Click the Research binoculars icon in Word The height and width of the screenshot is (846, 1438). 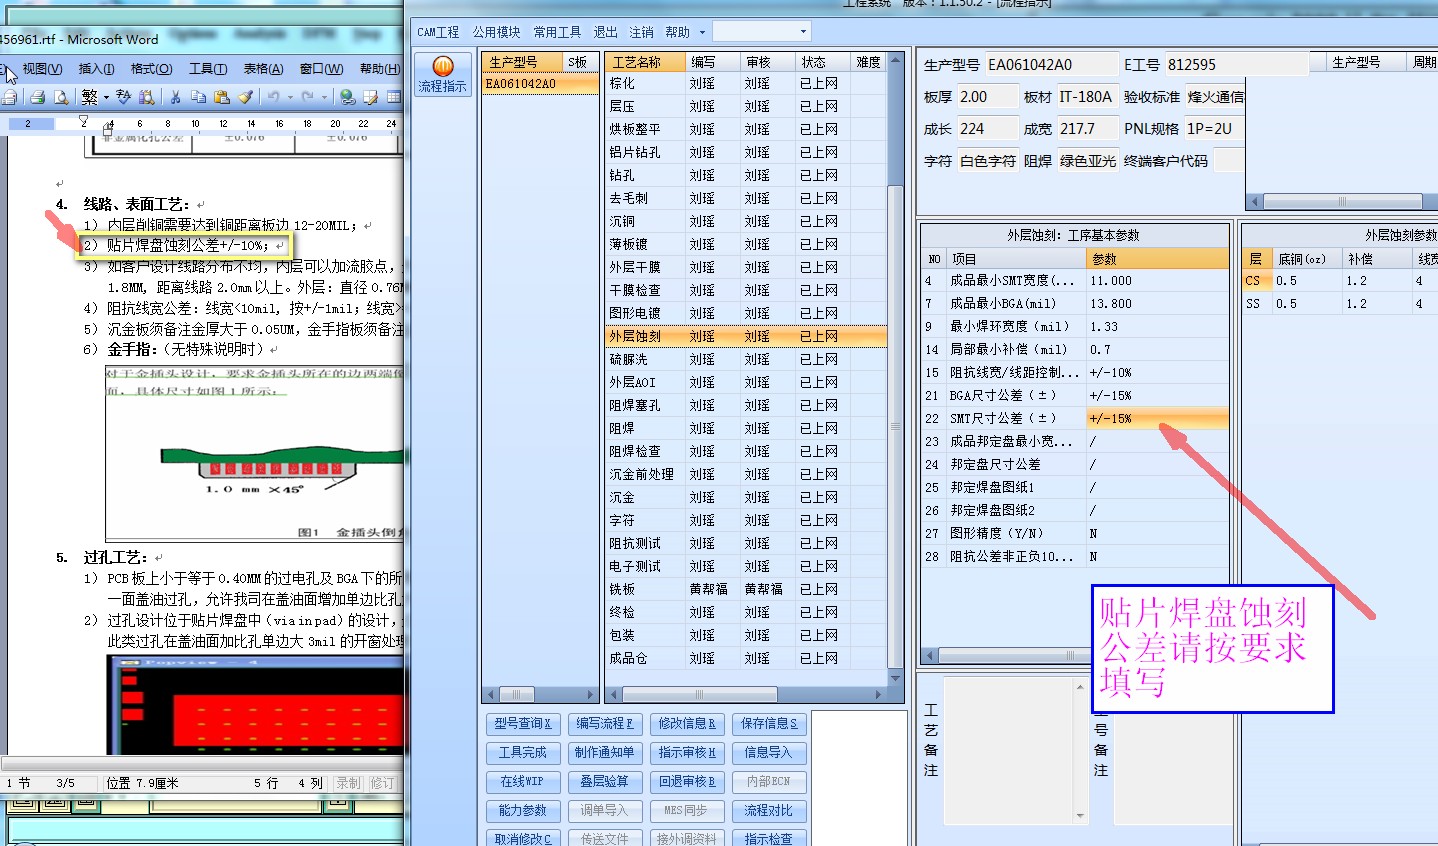pos(147,97)
